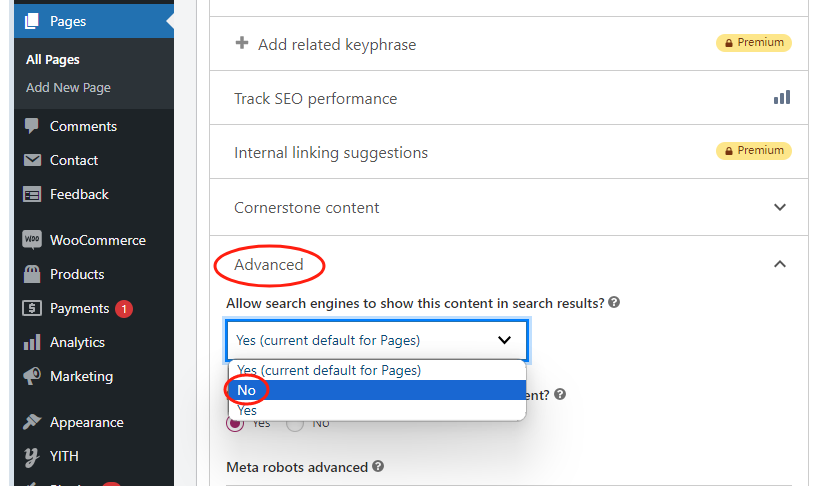Click the WooCommerce logo icon

point(32,240)
